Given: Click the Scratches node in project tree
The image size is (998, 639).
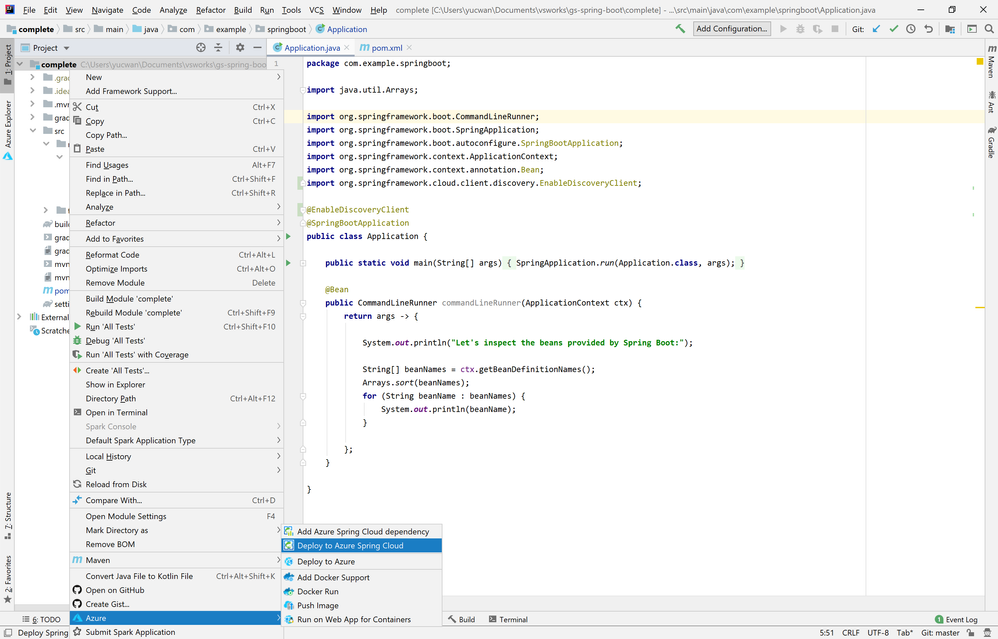Looking at the screenshot, I should click(50, 330).
